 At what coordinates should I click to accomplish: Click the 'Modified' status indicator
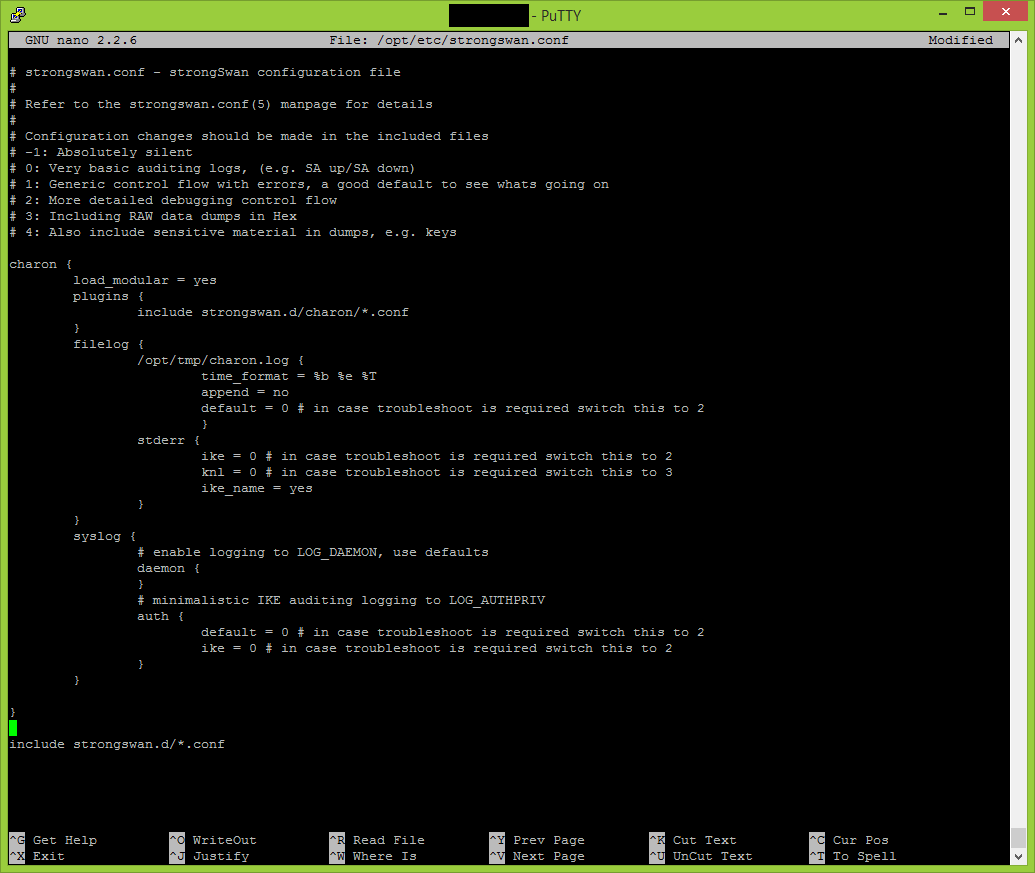coord(960,40)
